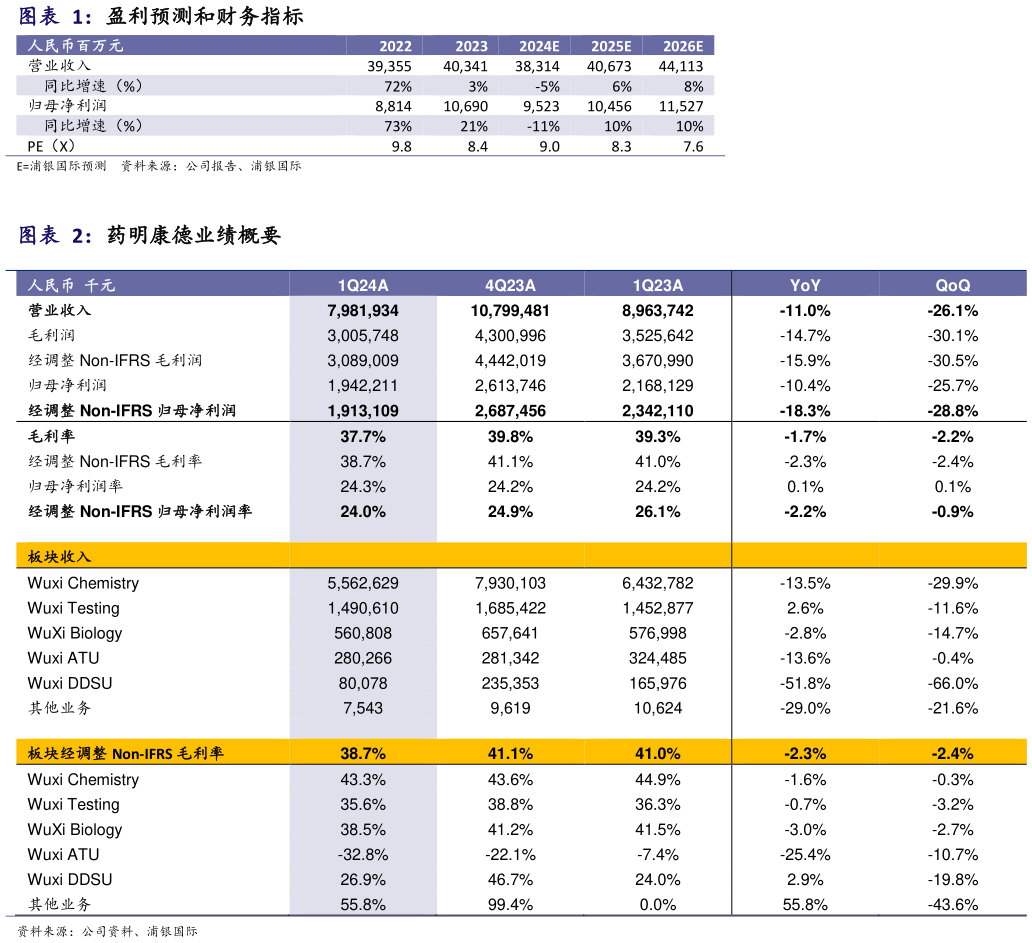This screenshot has width=1032, height=943.
Task: Select the title 图表 1: 盈利预测和财务指标
Action: click(x=161, y=15)
